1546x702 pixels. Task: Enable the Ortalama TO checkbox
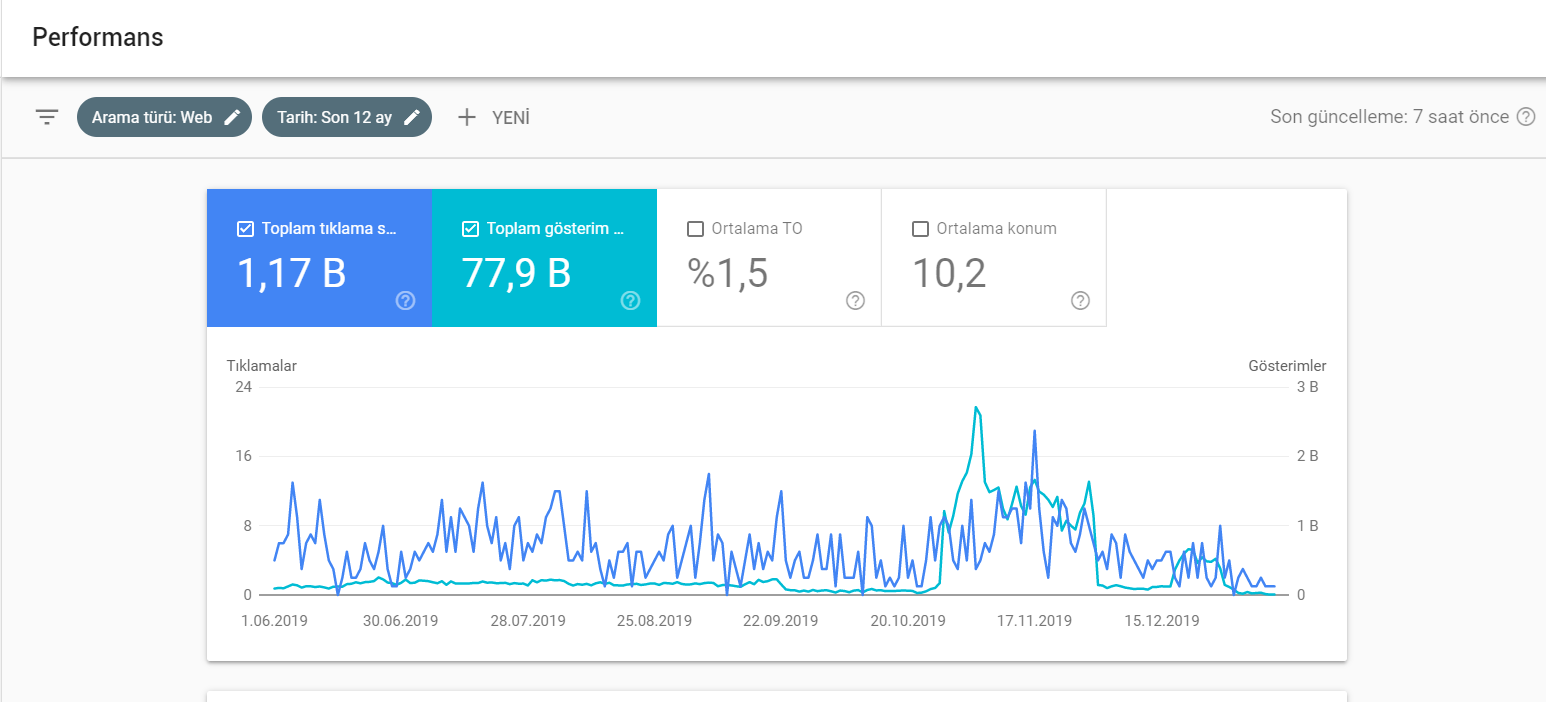coord(696,229)
